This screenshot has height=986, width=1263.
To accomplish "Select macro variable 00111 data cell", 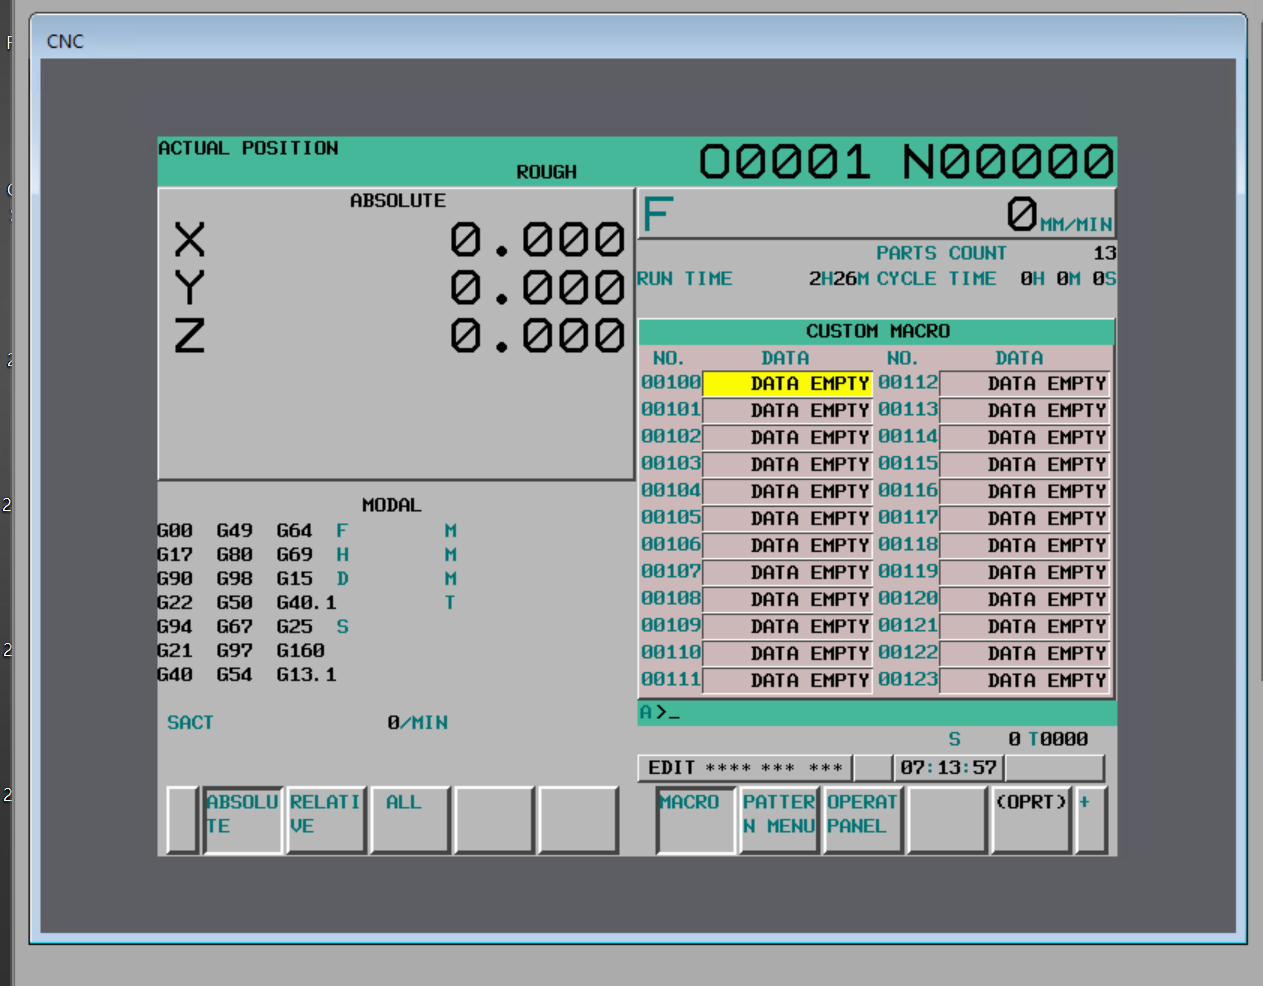I will tap(788, 681).
